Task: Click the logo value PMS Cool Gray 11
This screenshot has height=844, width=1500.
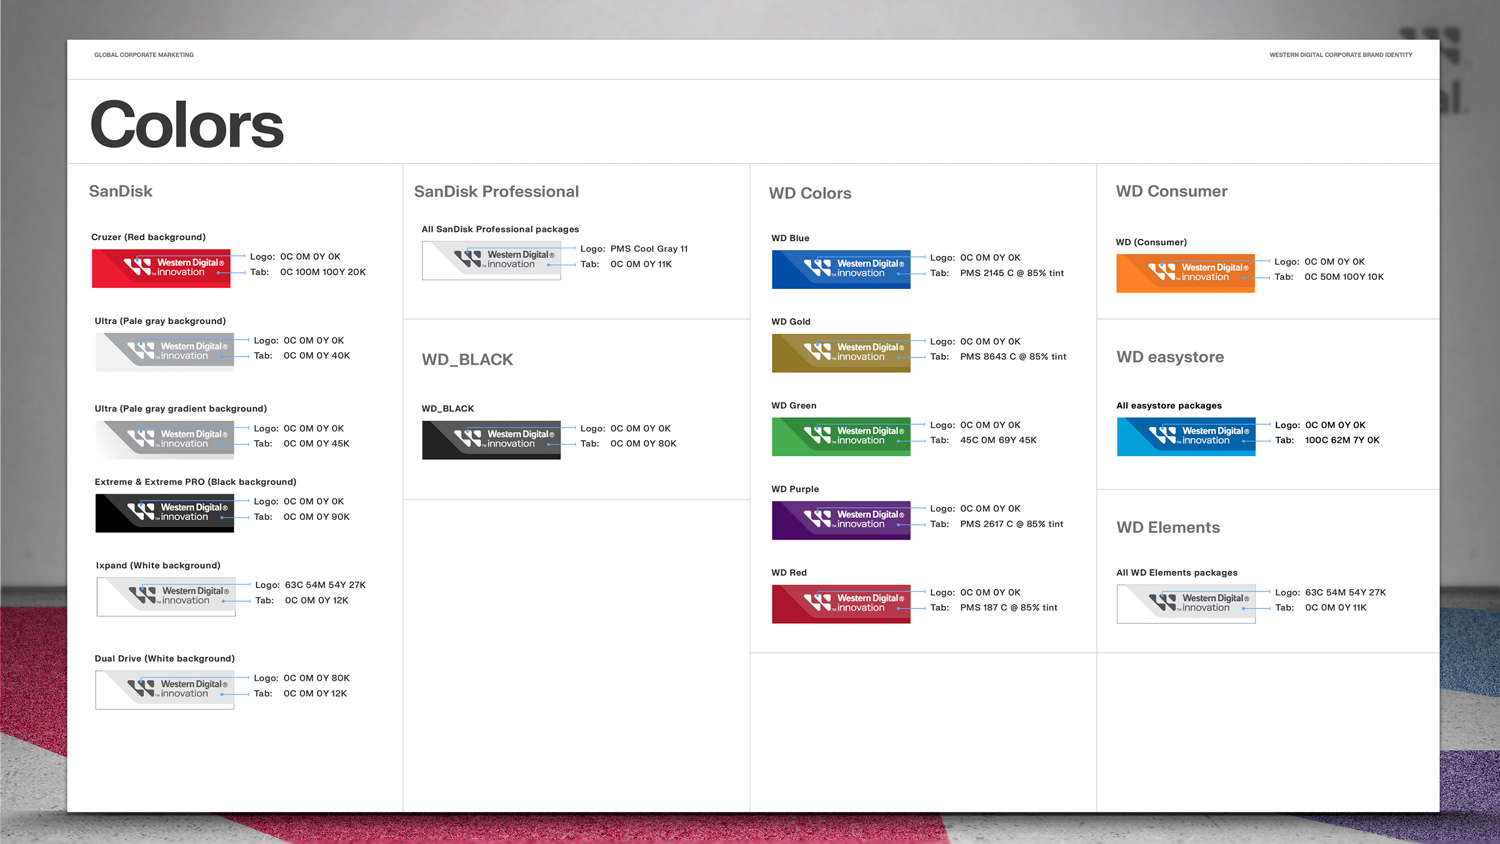Action: [649, 249]
